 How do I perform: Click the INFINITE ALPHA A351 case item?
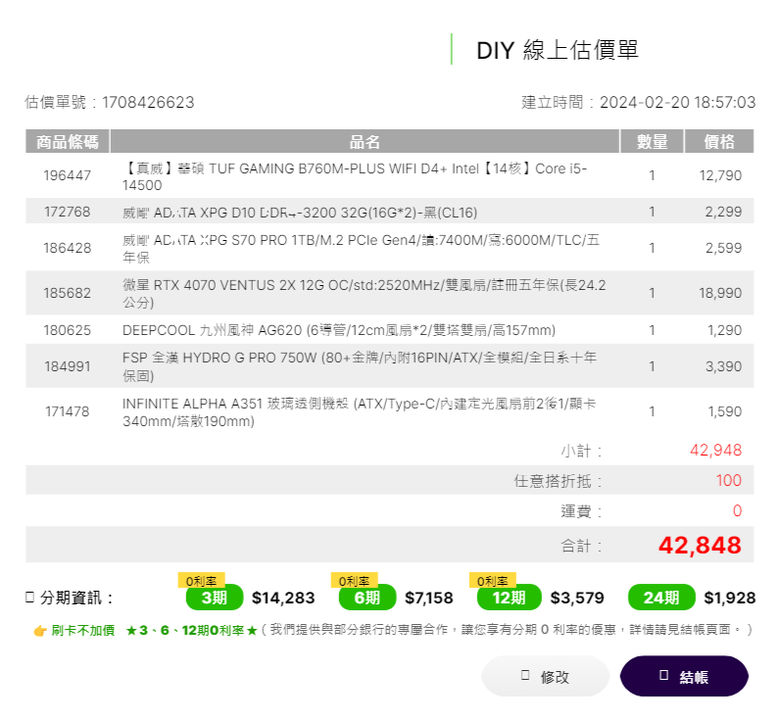tap(359, 412)
